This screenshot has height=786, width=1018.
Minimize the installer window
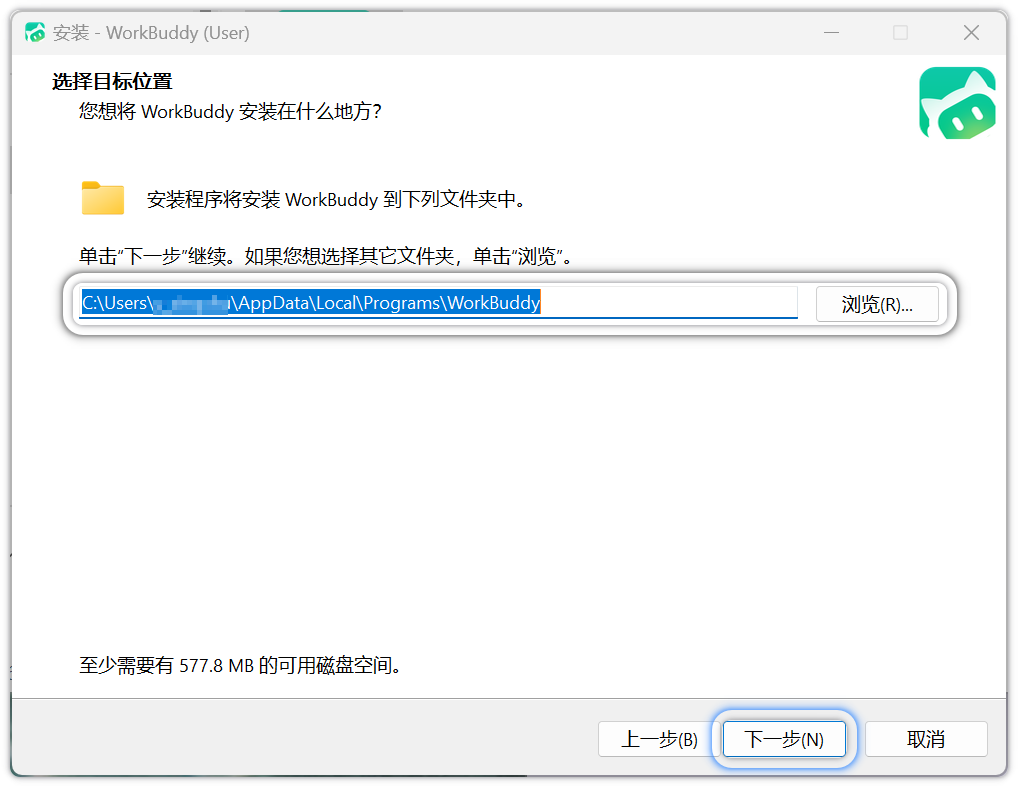pos(831,33)
